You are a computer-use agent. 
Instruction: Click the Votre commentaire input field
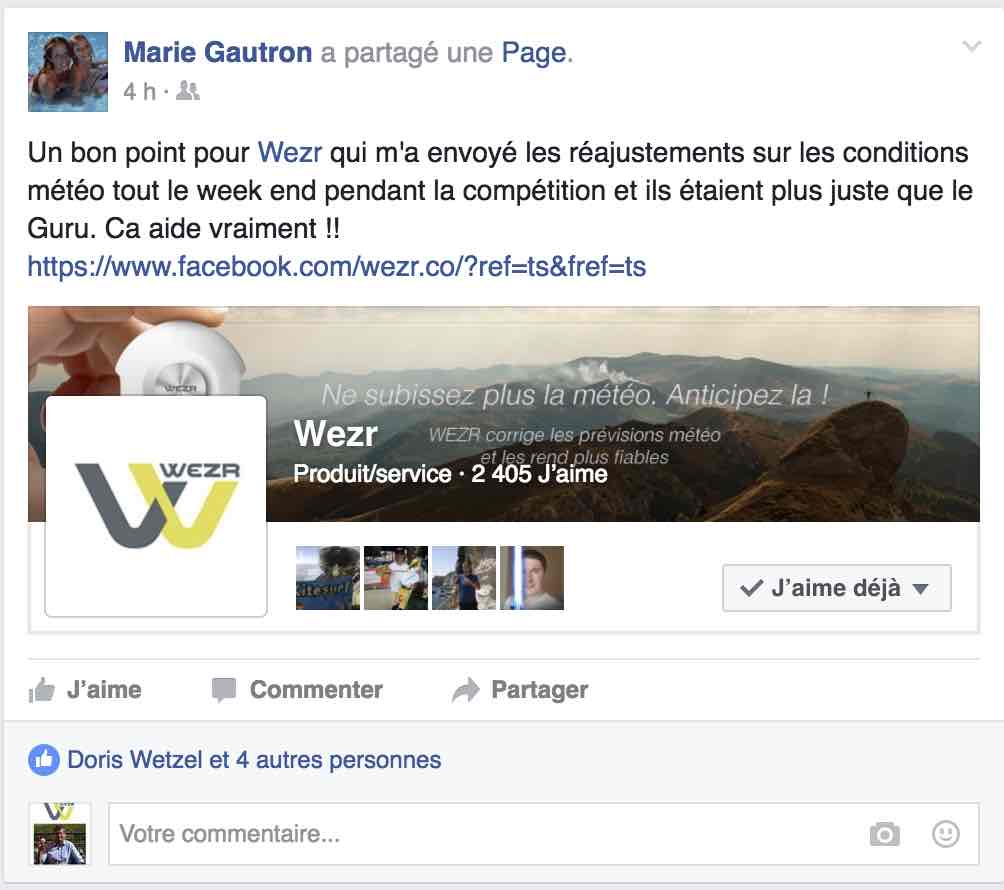[x=544, y=834]
